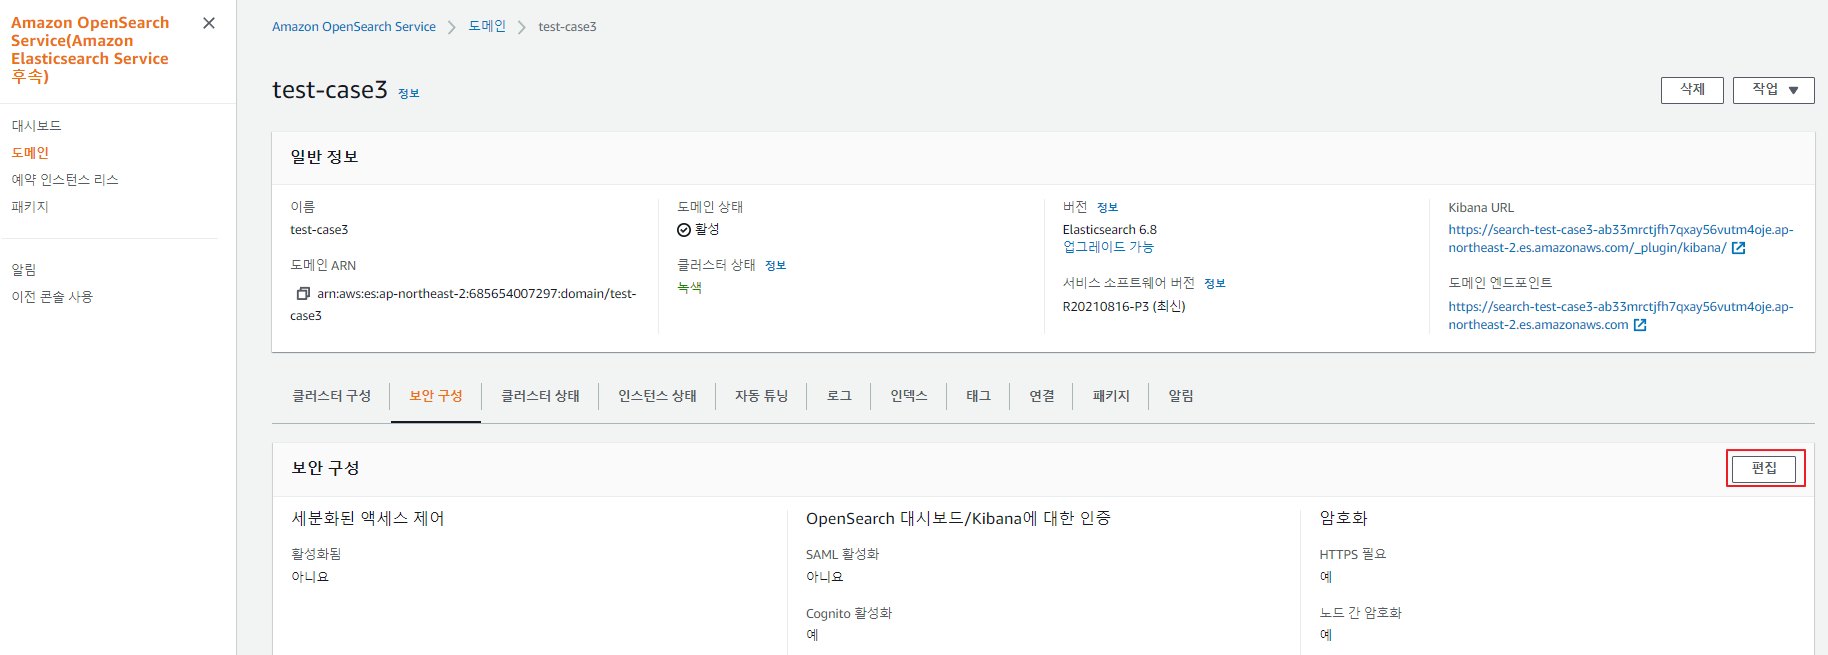Copy the domain ARN with the copy icon
Viewport: 1828px width, 655px height.
click(x=303, y=294)
